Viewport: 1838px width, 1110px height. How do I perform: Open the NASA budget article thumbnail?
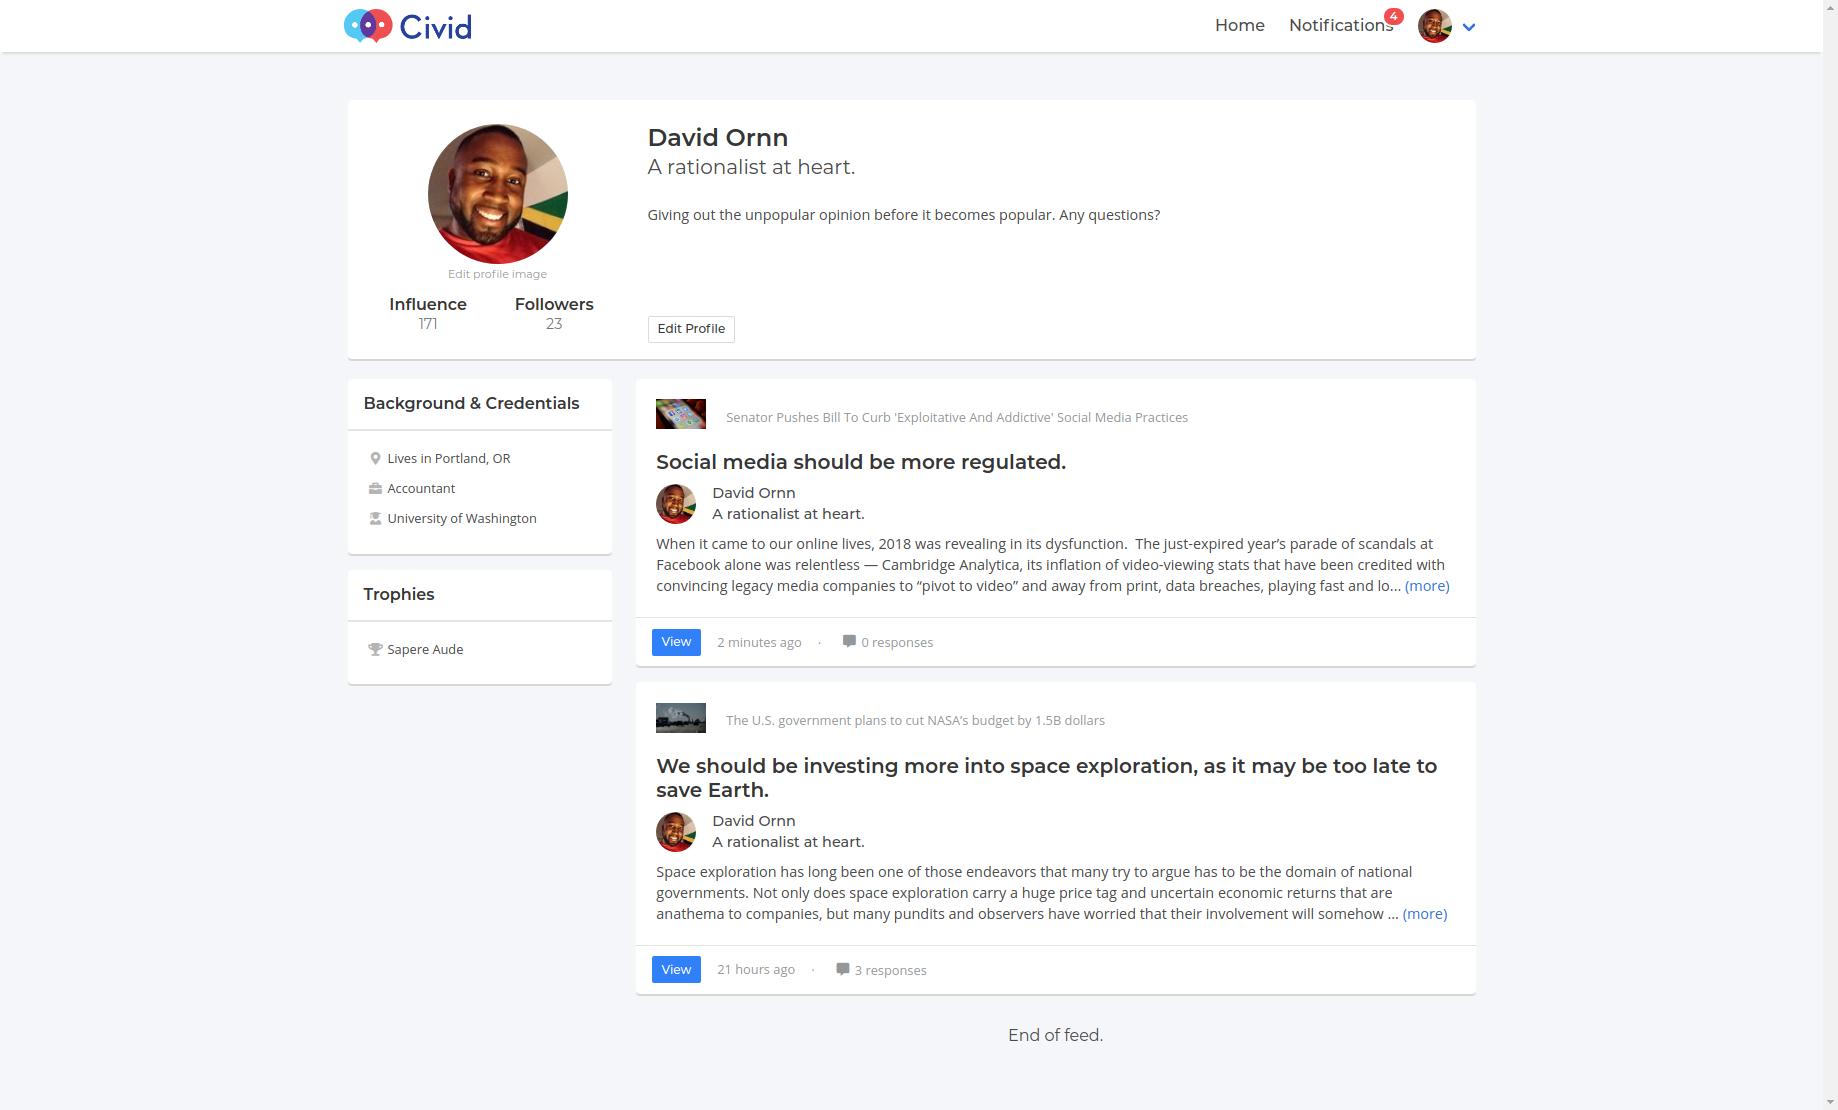pos(680,718)
